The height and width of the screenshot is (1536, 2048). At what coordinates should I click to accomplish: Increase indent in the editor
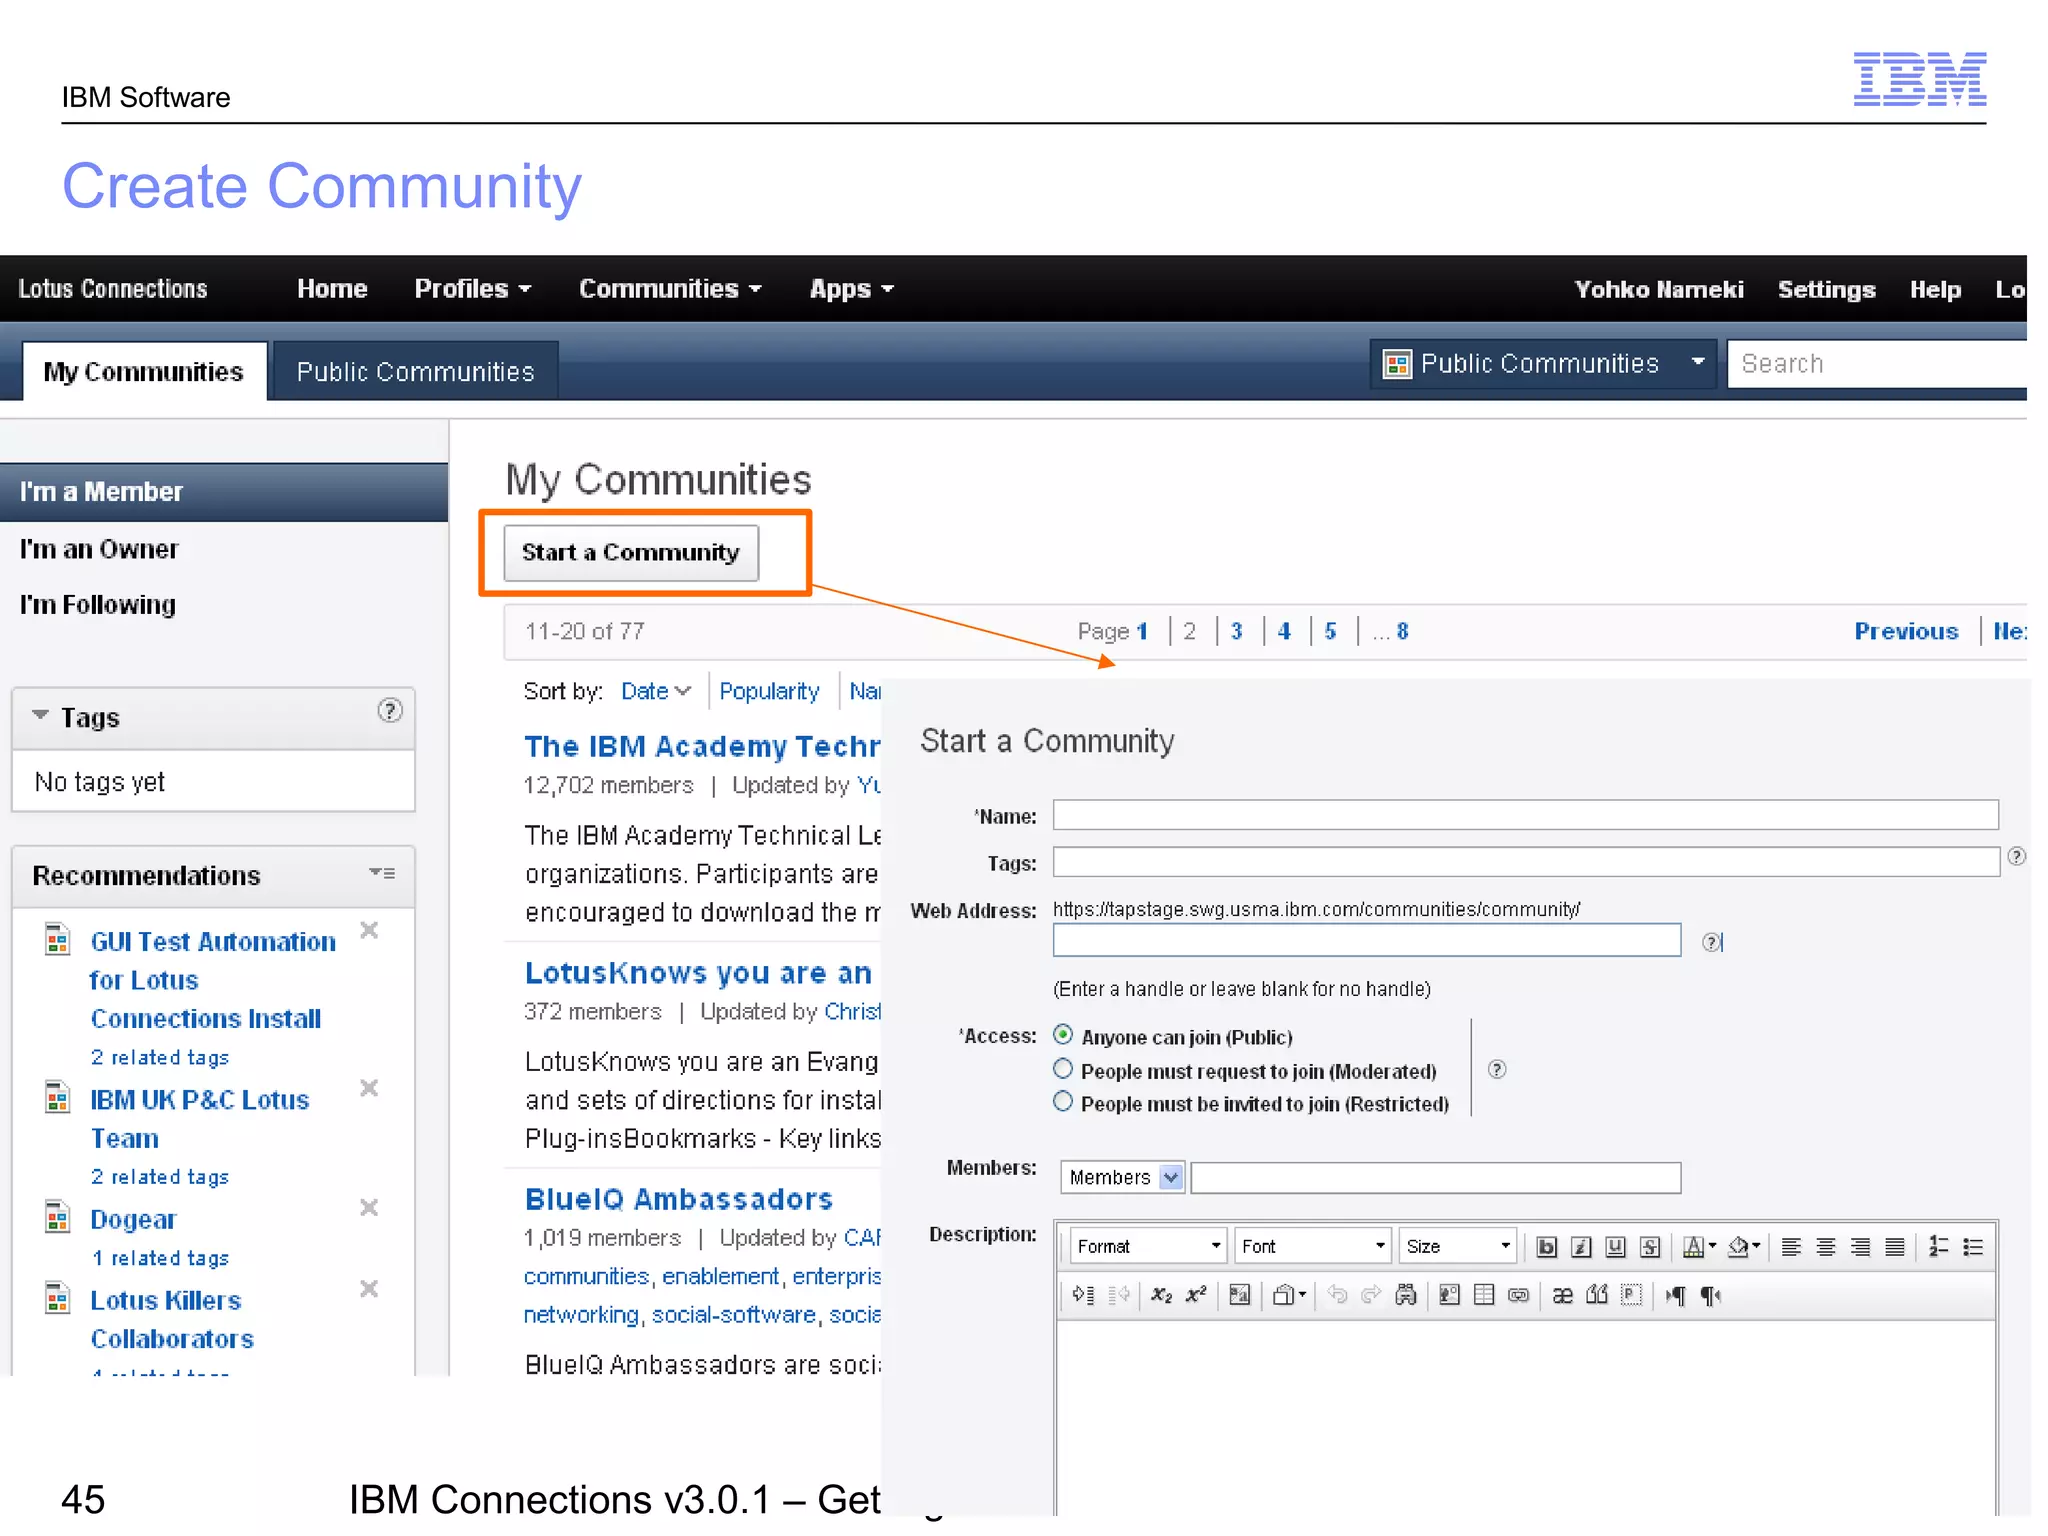1083,1295
